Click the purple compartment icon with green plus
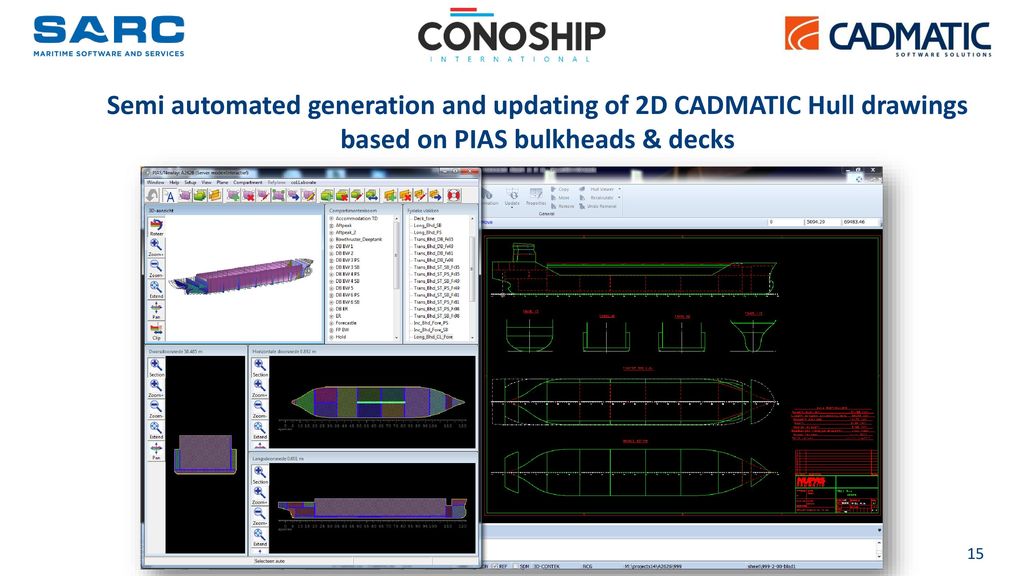The height and width of the screenshot is (576, 1024). click(232, 195)
